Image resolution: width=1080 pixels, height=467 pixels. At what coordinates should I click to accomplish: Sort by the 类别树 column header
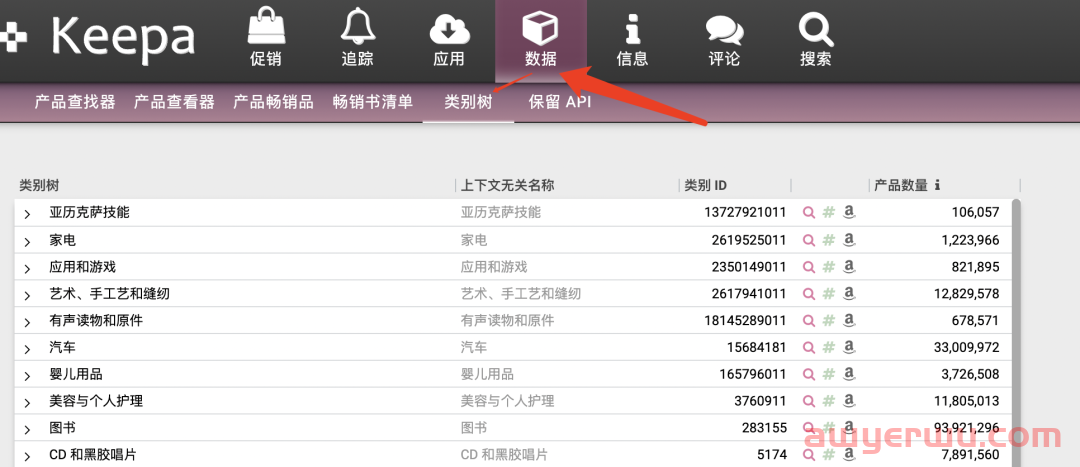tap(39, 185)
